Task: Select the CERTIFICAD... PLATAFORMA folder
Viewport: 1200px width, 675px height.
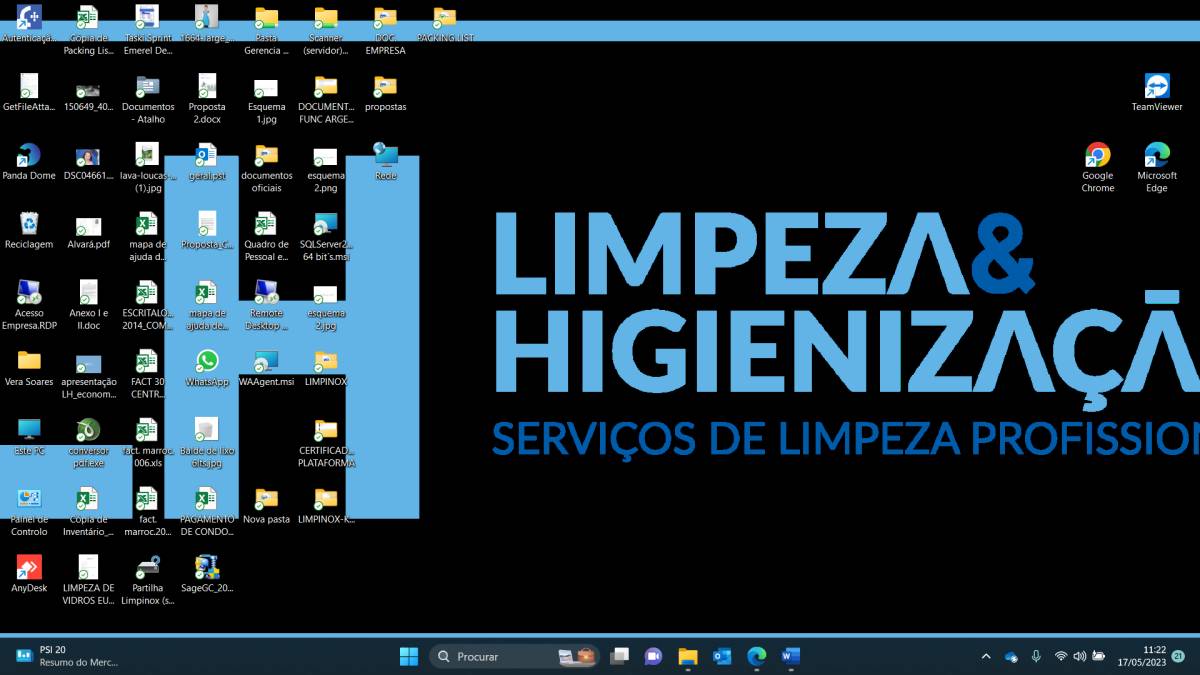Action: point(326,443)
